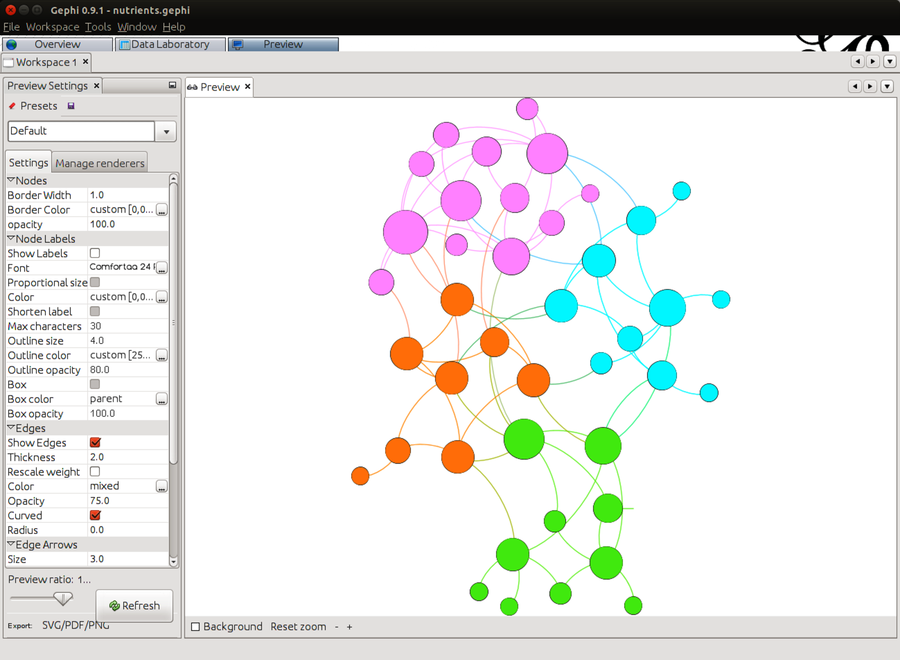Switch to Data Laboratory perspective
The width and height of the screenshot is (900, 660).
(x=170, y=44)
